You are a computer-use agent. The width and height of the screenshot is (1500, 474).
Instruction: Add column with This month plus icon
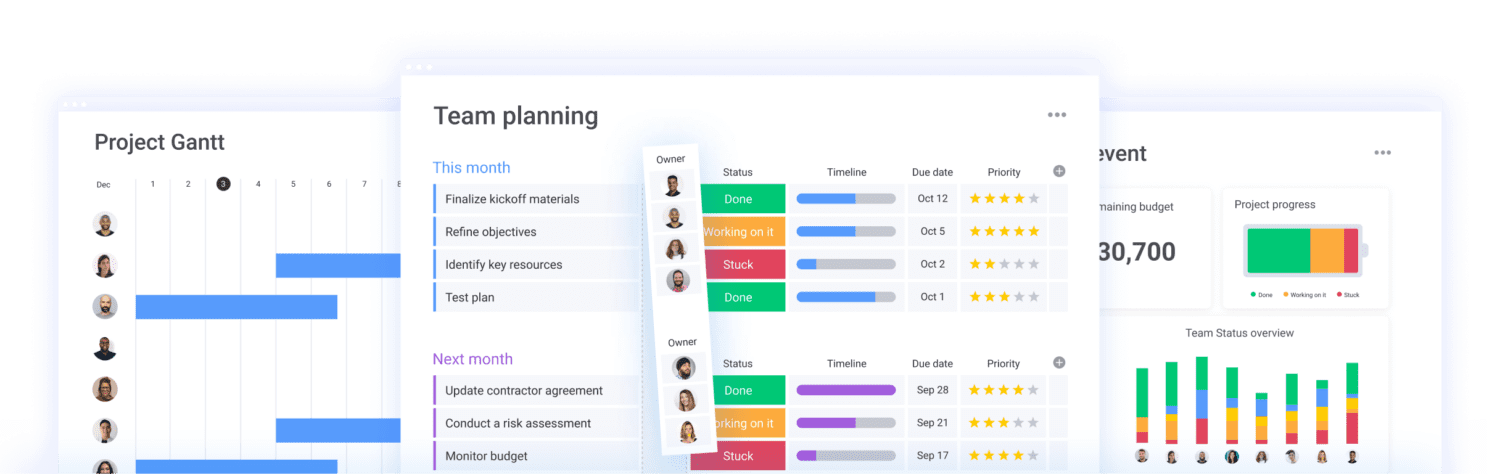pos(1059,172)
